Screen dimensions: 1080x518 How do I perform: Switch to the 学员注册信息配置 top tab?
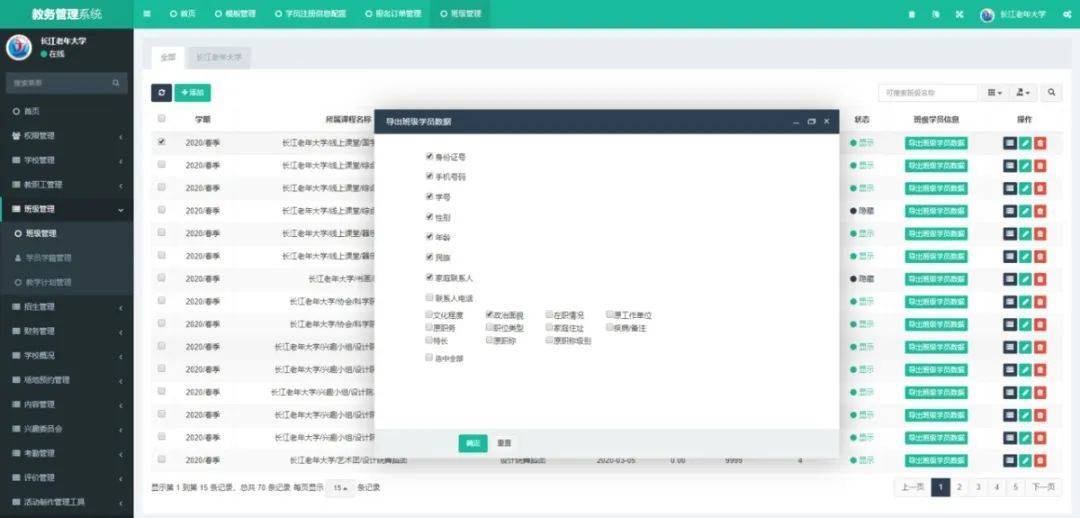tap(310, 14)
